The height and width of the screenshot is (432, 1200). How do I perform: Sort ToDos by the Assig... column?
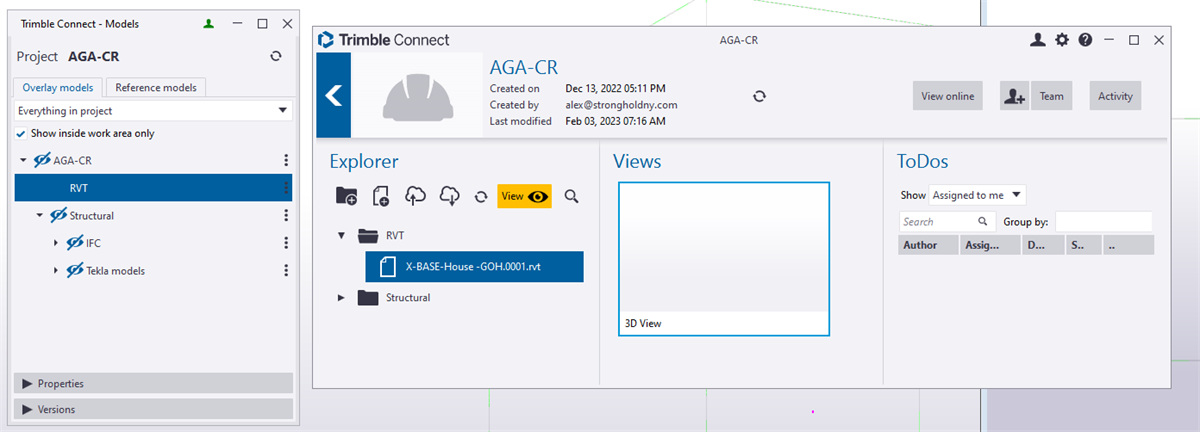[x=989, y=245]
